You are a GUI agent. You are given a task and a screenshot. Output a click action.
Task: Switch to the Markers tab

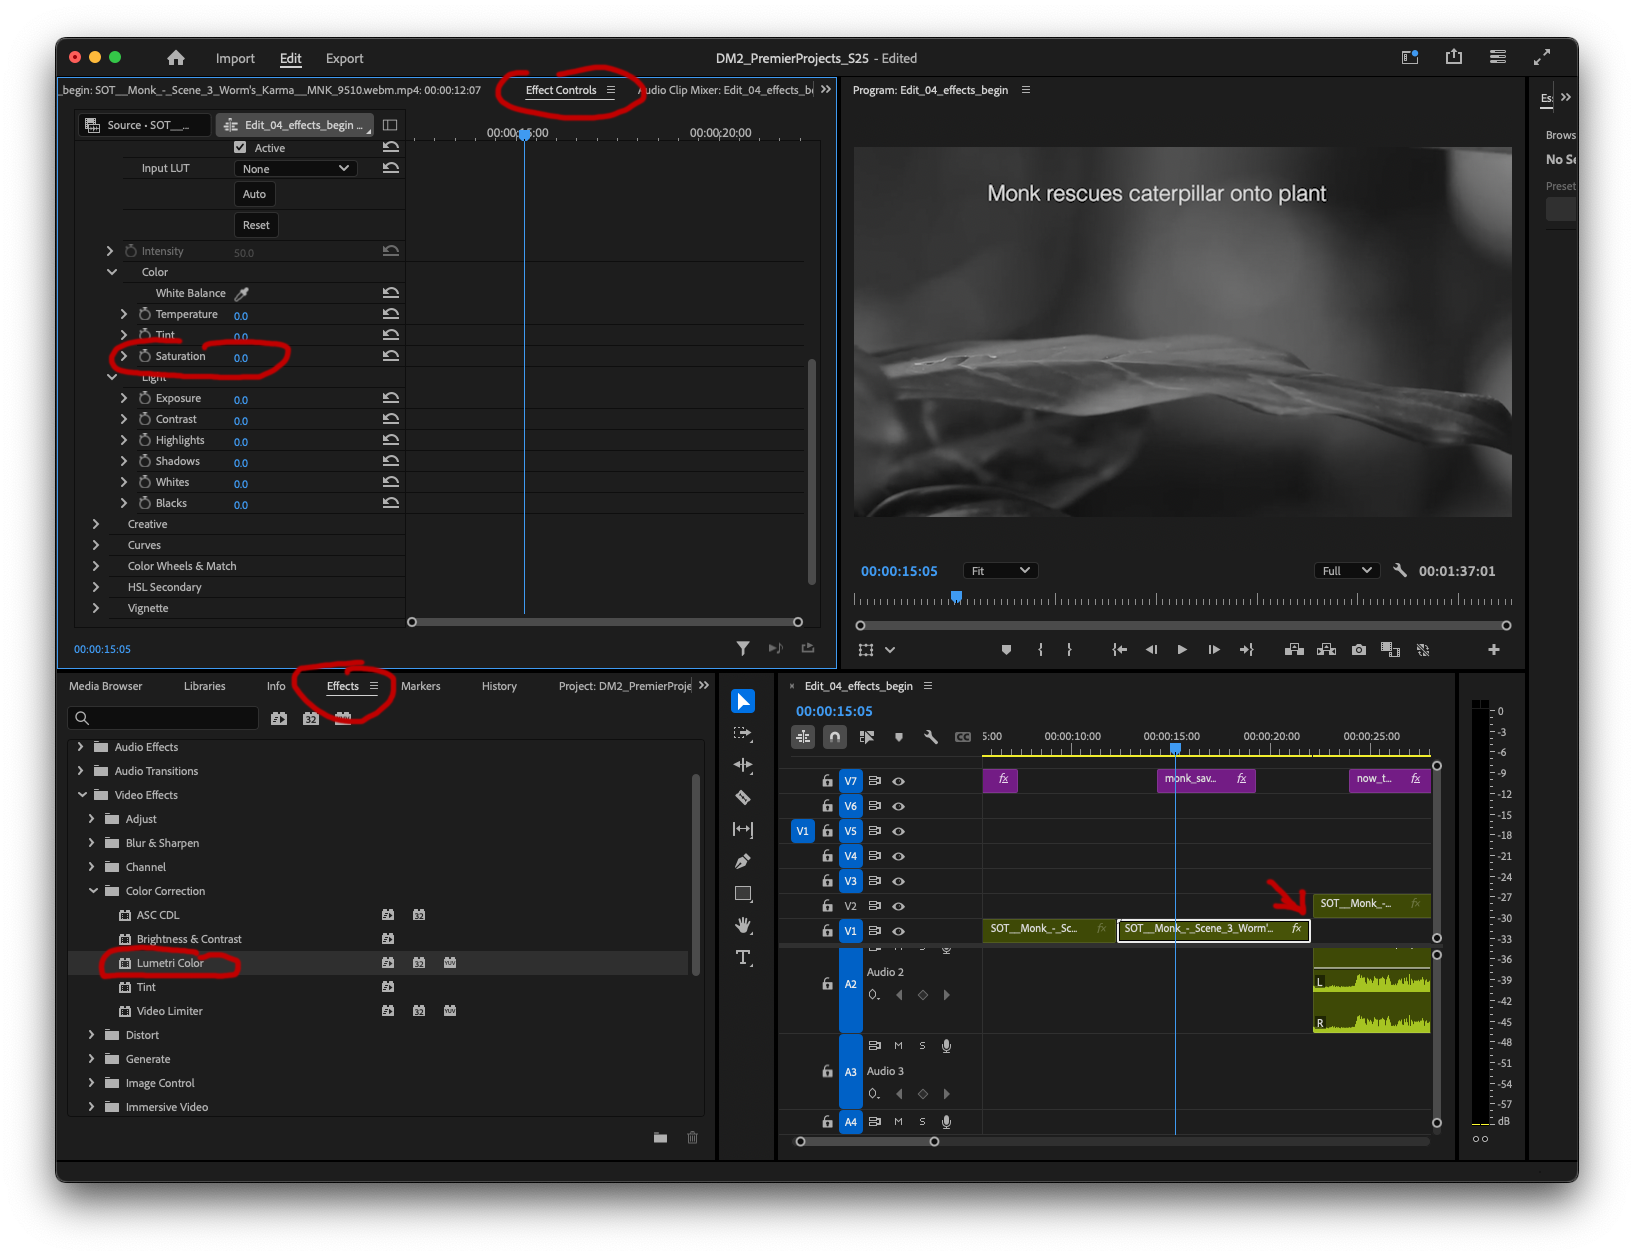pyautogui.click(x=420, y=686)
